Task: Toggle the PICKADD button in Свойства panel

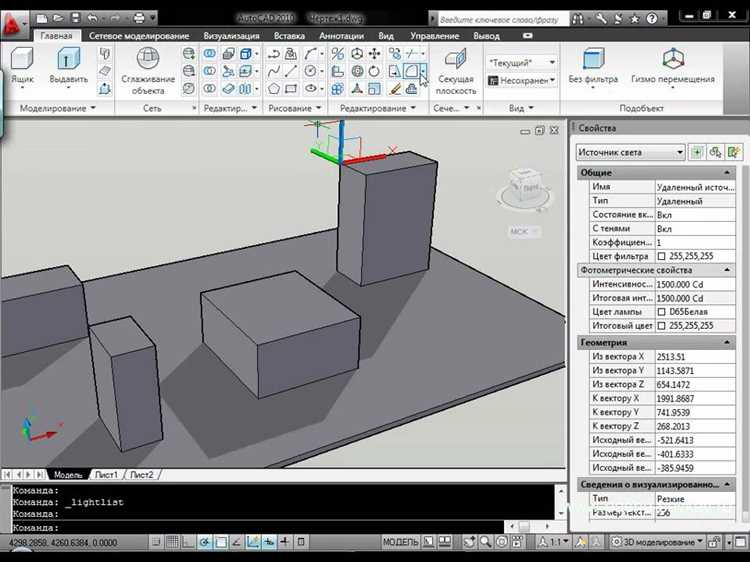Action: 697,152
